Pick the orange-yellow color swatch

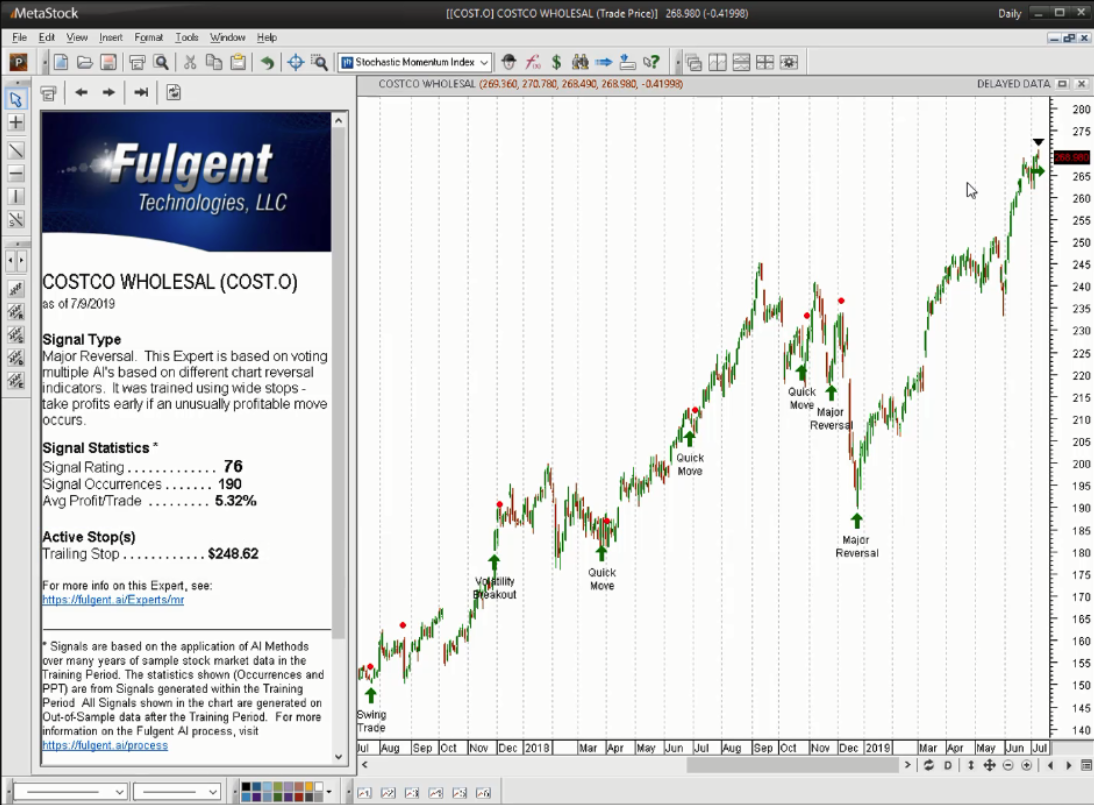[x=309, y=788]
